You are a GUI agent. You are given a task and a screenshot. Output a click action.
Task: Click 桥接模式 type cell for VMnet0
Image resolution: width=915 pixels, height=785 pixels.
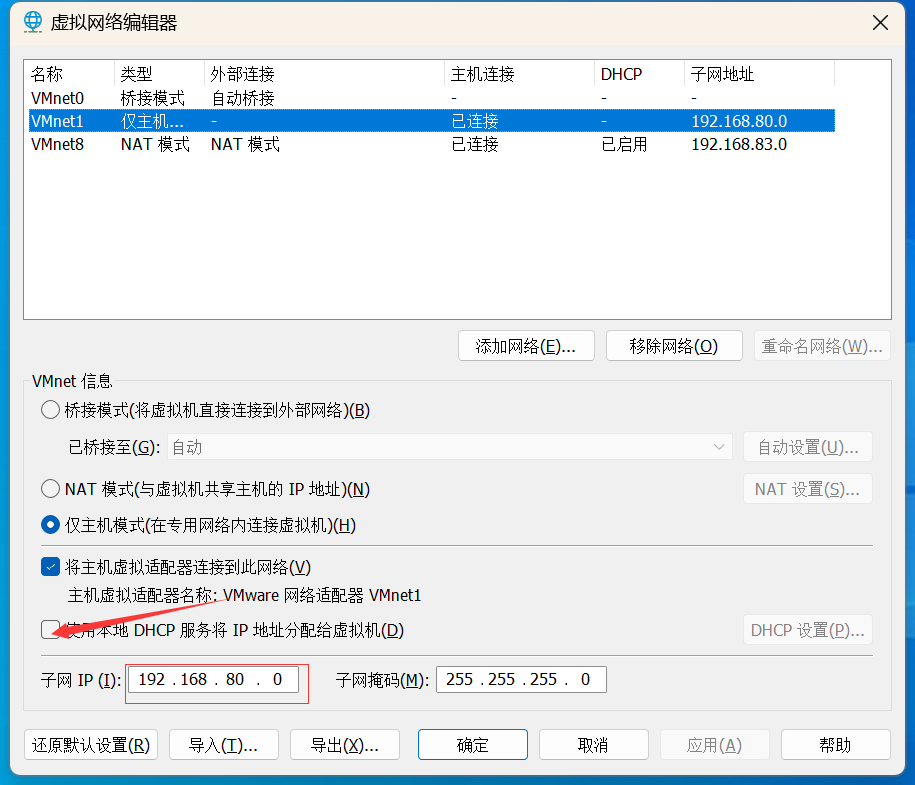152,98
